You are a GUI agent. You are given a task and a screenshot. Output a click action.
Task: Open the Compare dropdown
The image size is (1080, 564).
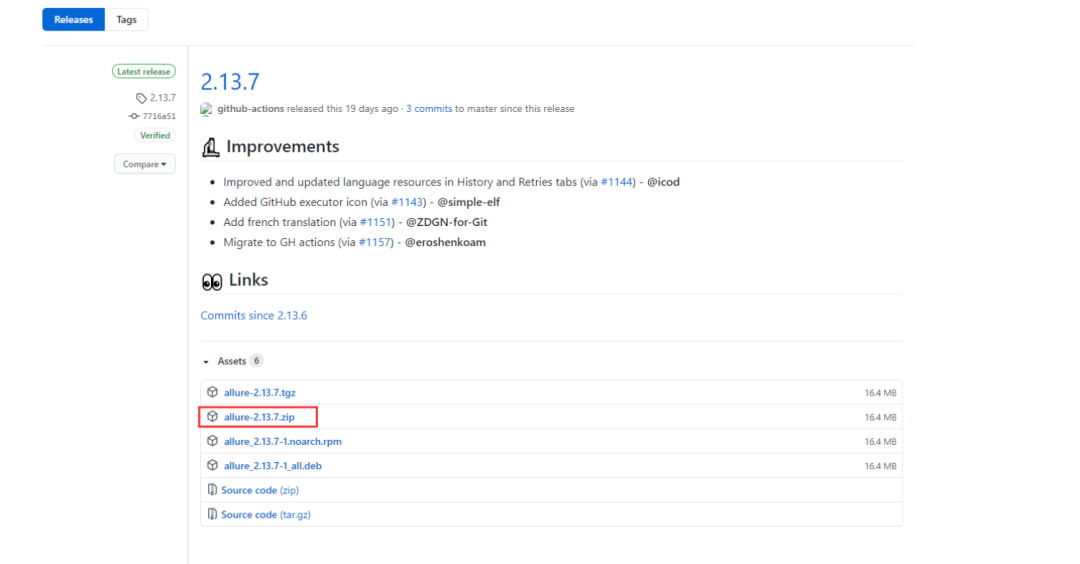(145, 164)
